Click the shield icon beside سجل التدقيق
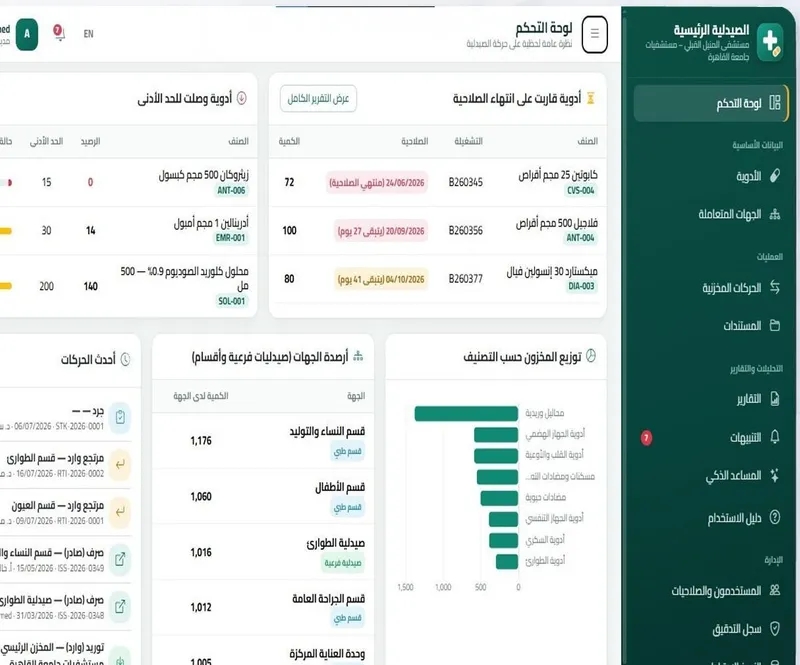Viewport: 800px width, 665px height. click(774, 629)
